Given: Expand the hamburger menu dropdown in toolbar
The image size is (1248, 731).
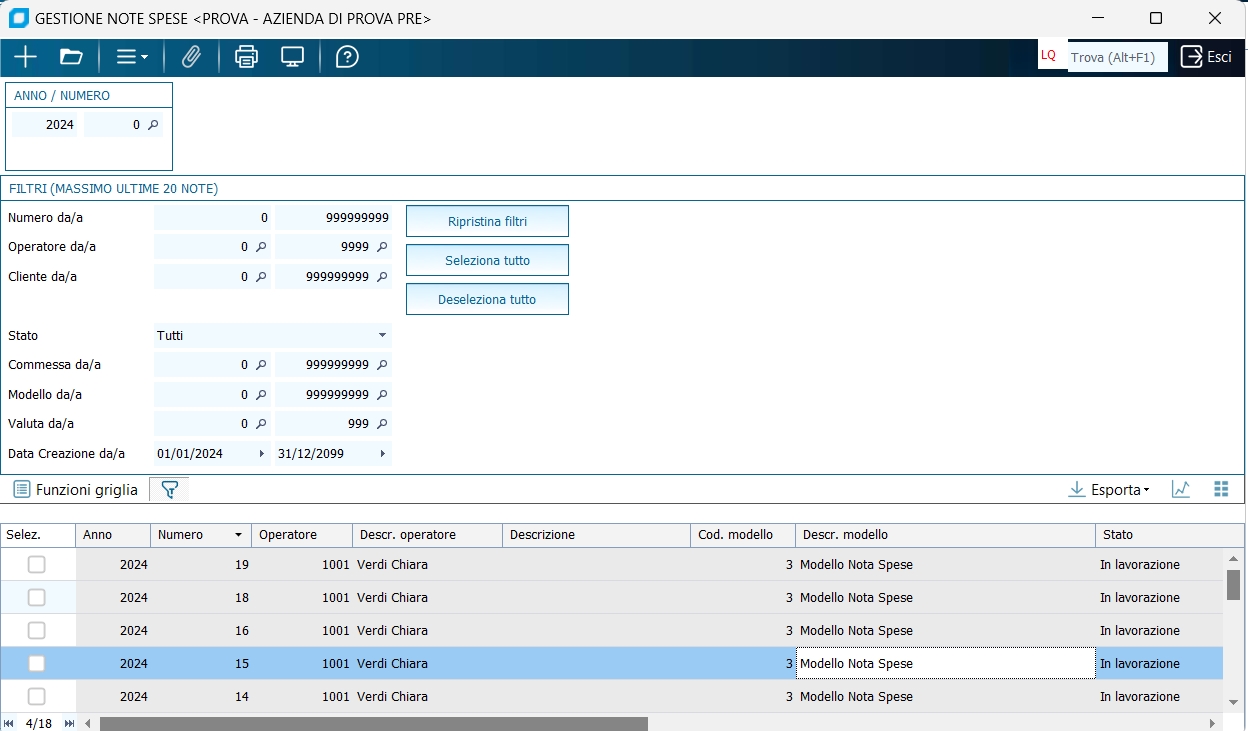Looking at the screenshot, I should coord(132,57).
